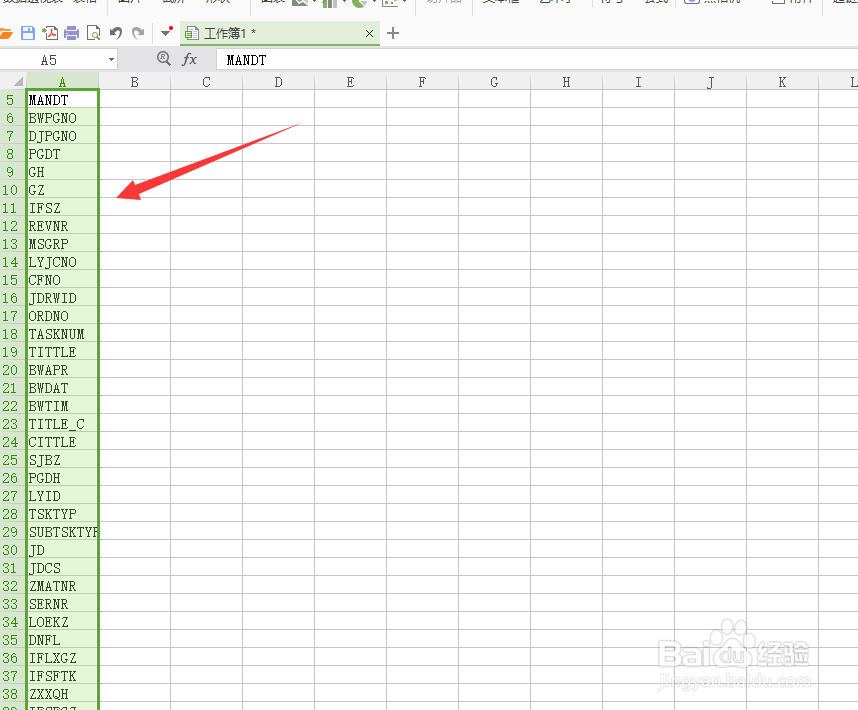858x710 pixels.
Task: Select row 29 header
Action: tap(12, 532)
